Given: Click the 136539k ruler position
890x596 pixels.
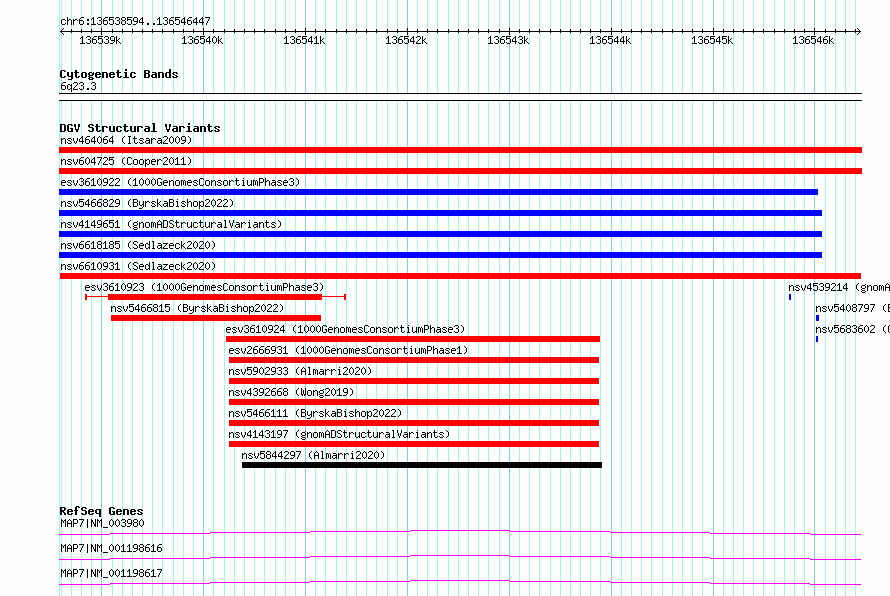Looking at the screenshot, I should tap(100, 40).
